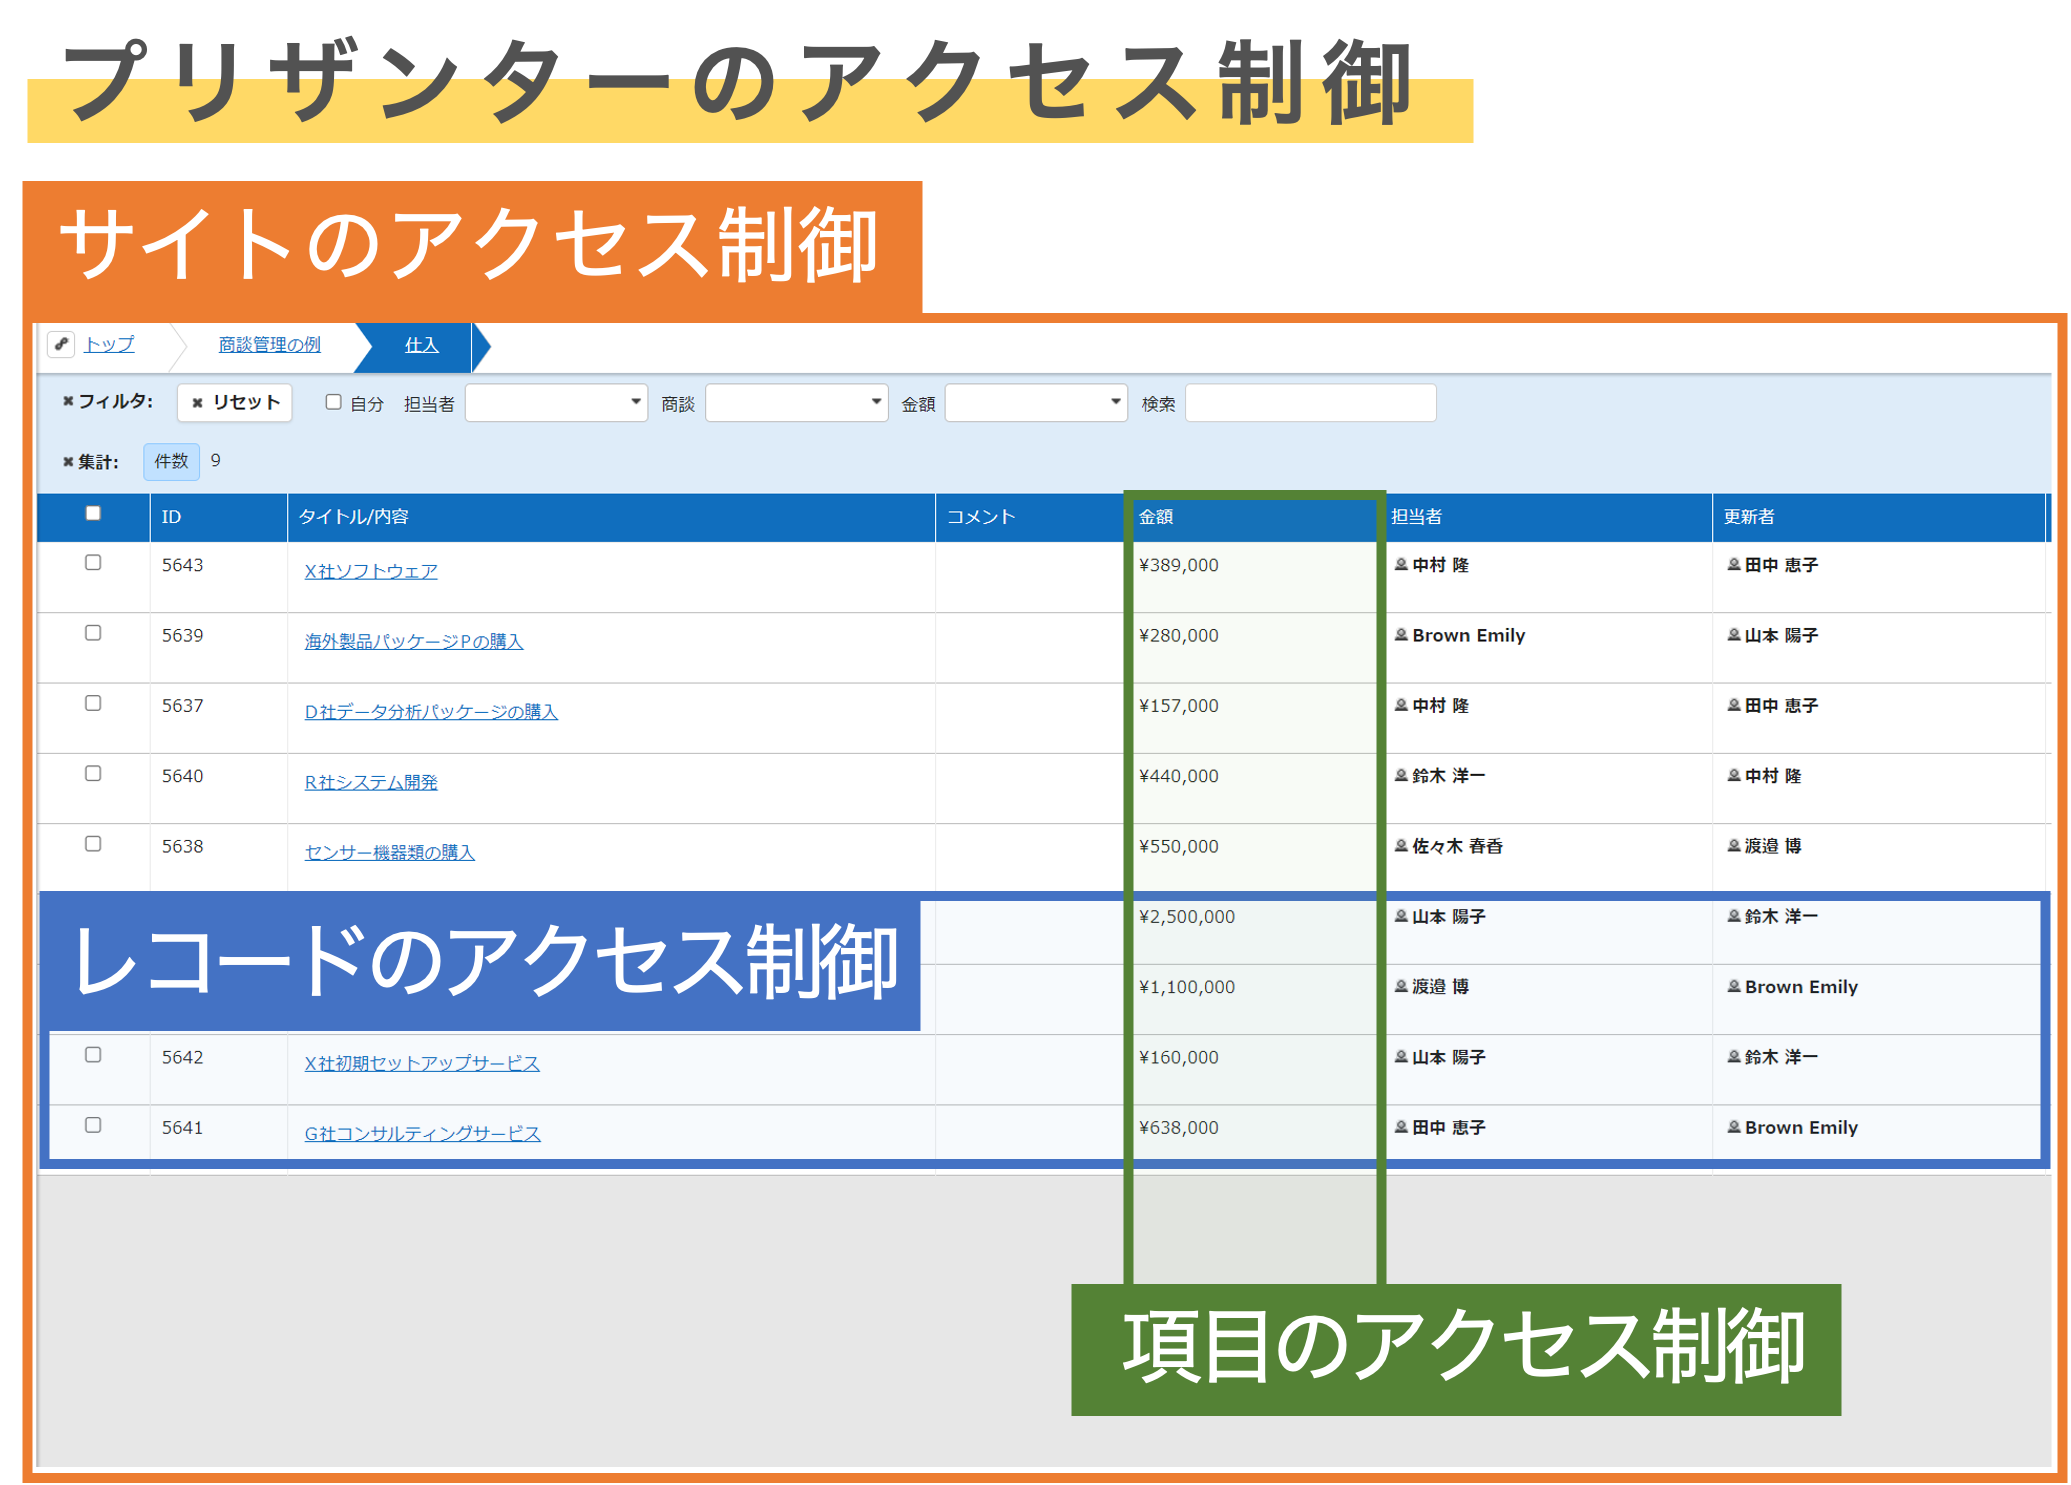This screenshot has height=1485, width=2071.
Task: Sort by the ID column header
Action: click(x=218, y=517)
